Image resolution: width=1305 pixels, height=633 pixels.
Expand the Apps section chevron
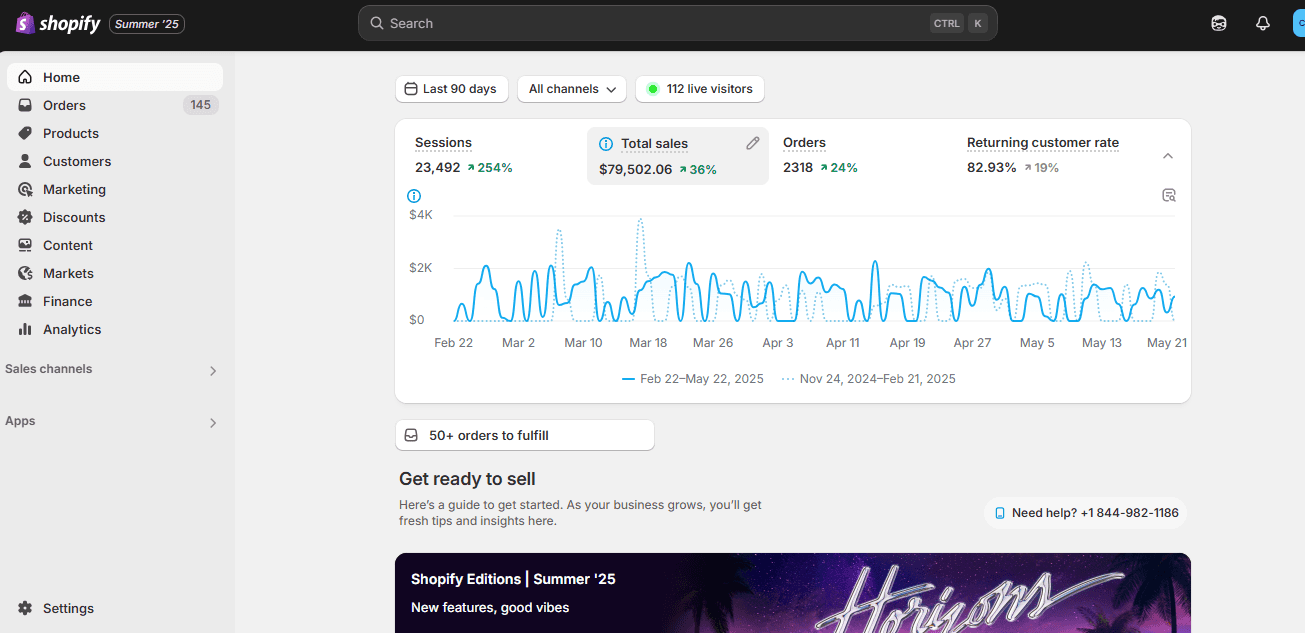(x=212, y=422)
